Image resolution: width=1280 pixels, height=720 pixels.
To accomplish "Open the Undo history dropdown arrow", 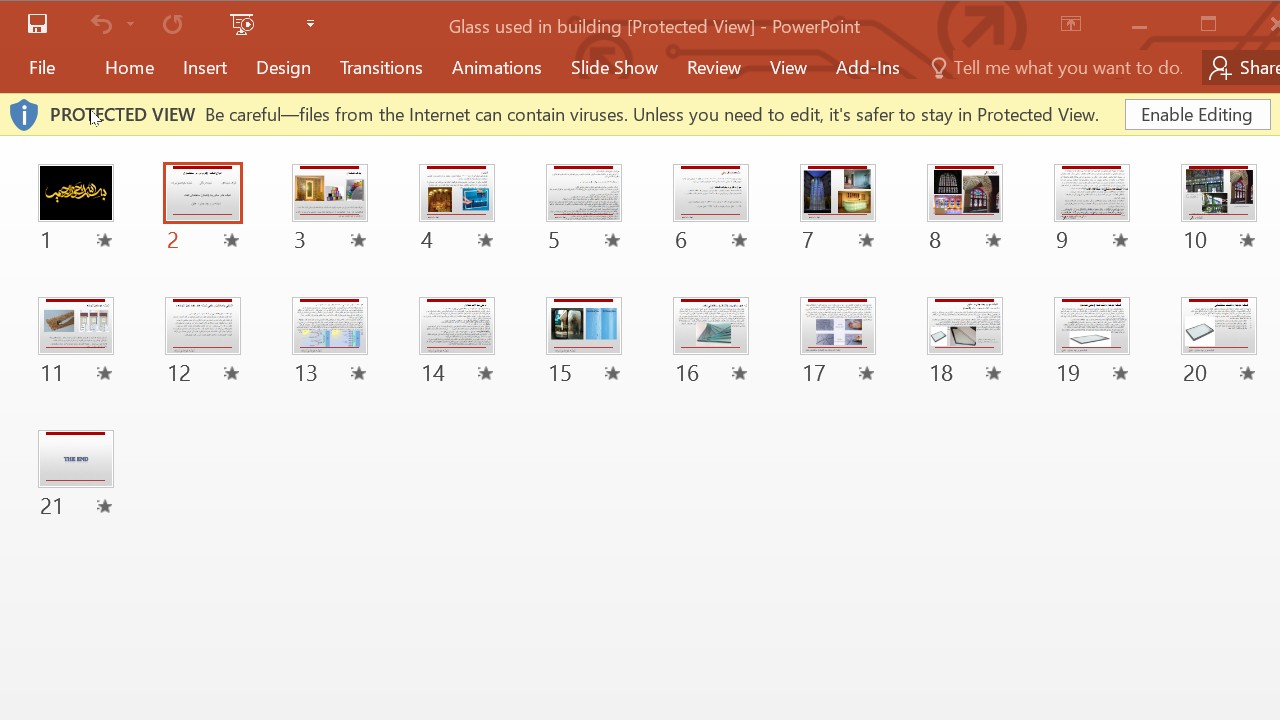I will pos(130,24).
